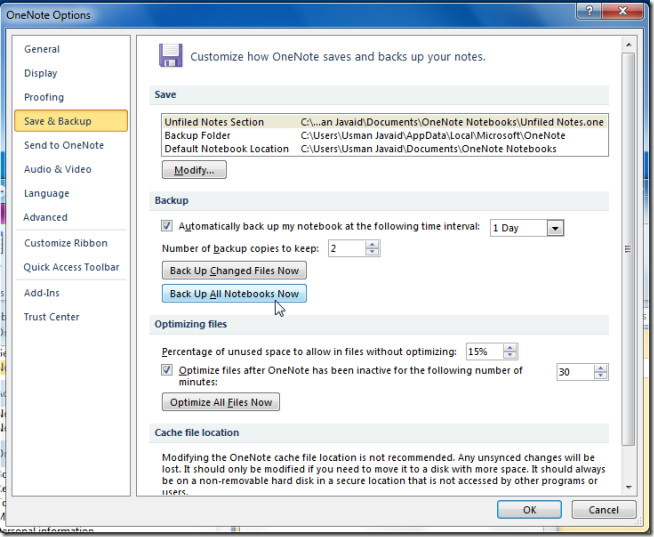Open the backup time interval dropdown
Screen dimensions: 654x537
point(555,228)
